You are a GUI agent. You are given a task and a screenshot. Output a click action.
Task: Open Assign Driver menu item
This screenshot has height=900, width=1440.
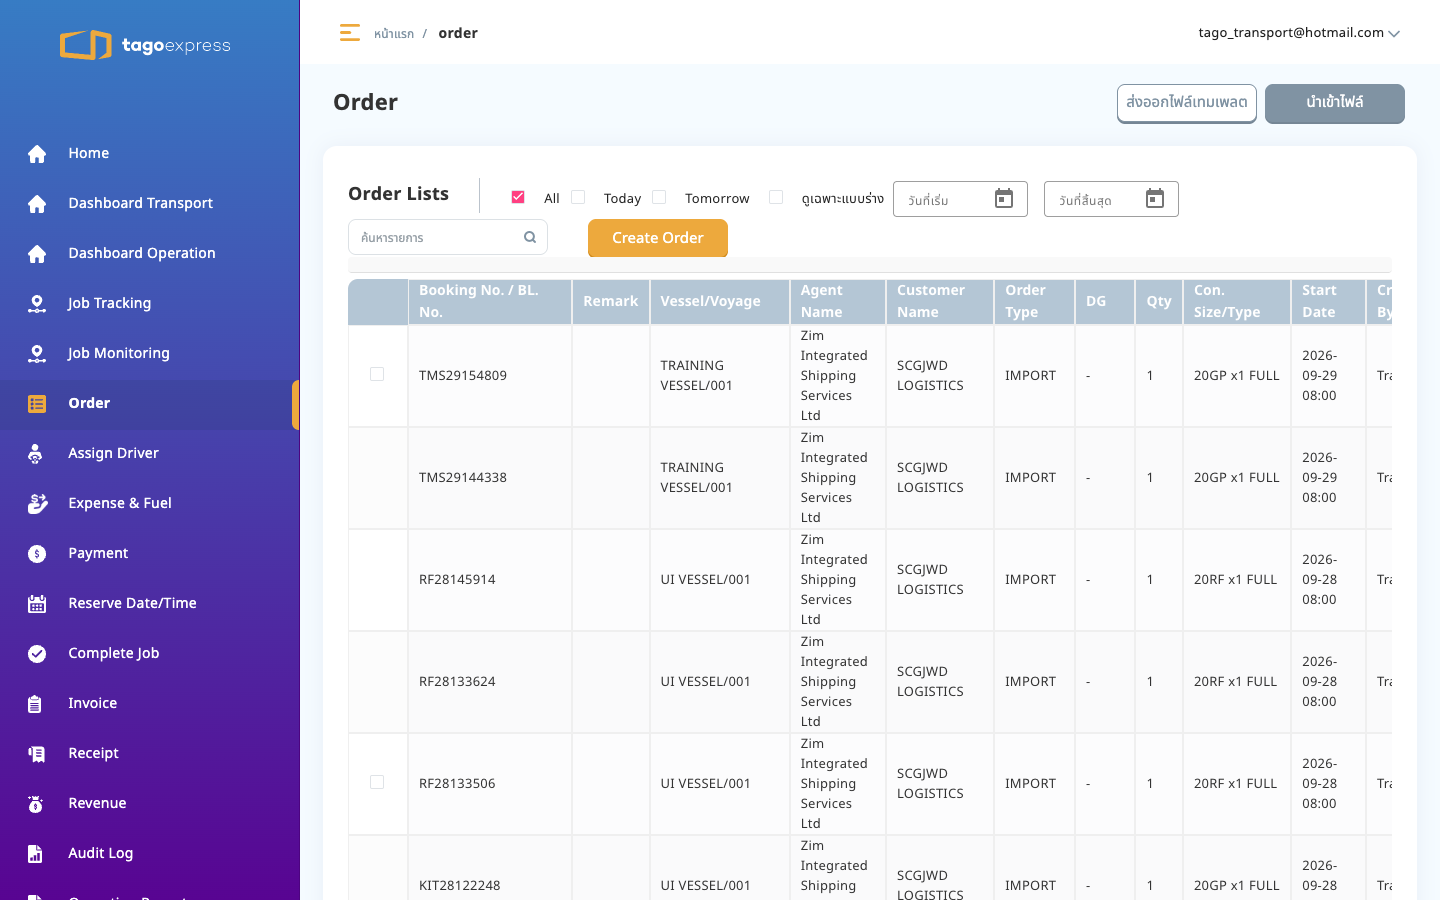[150, 453]
